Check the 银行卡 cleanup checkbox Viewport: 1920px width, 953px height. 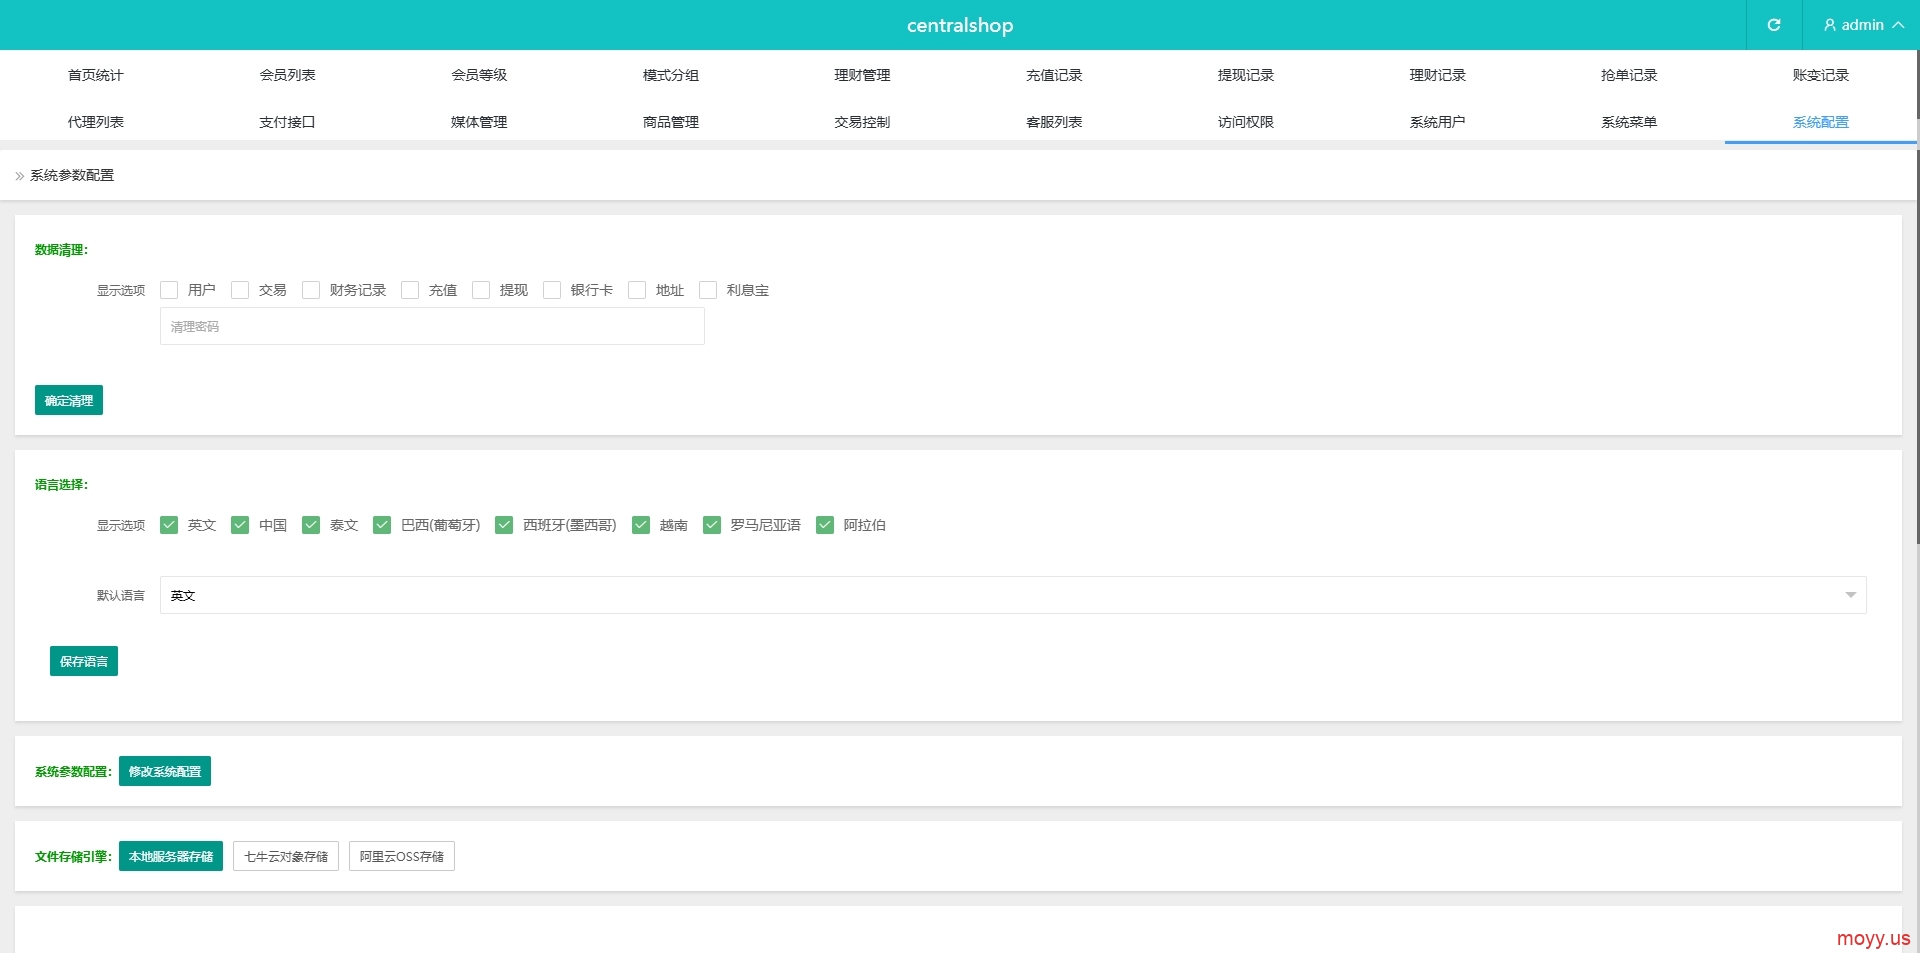[x=552, y=290]
